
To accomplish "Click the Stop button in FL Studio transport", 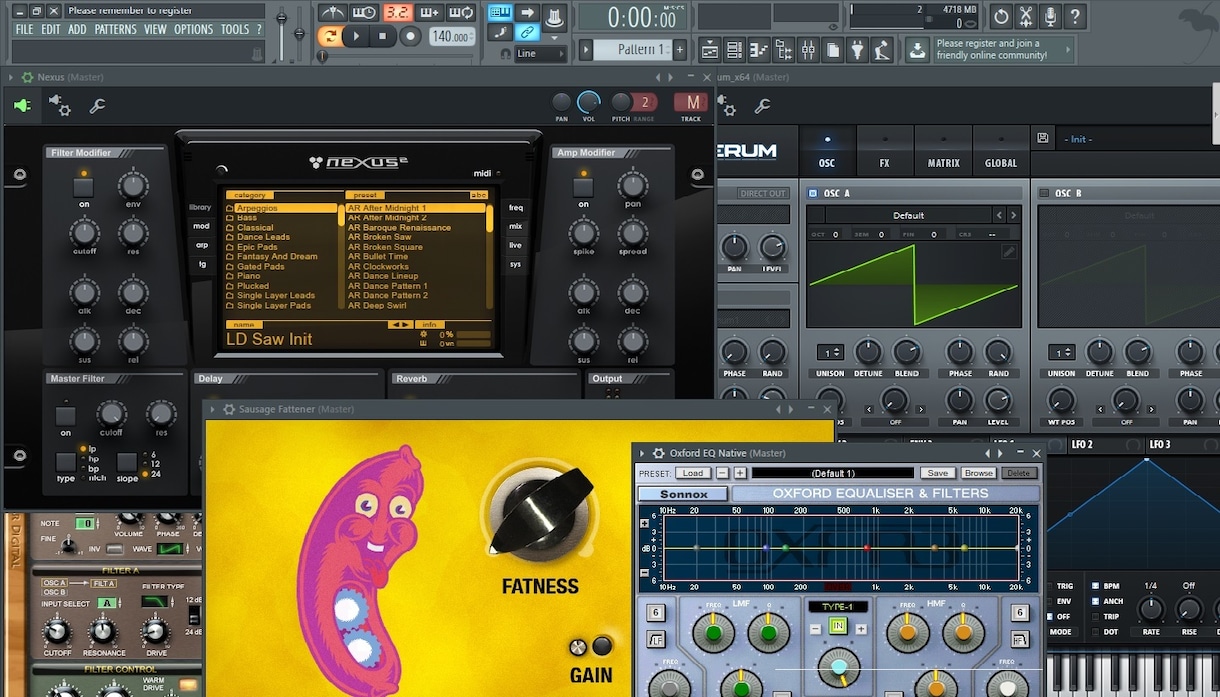I will (x=382, y=36).
